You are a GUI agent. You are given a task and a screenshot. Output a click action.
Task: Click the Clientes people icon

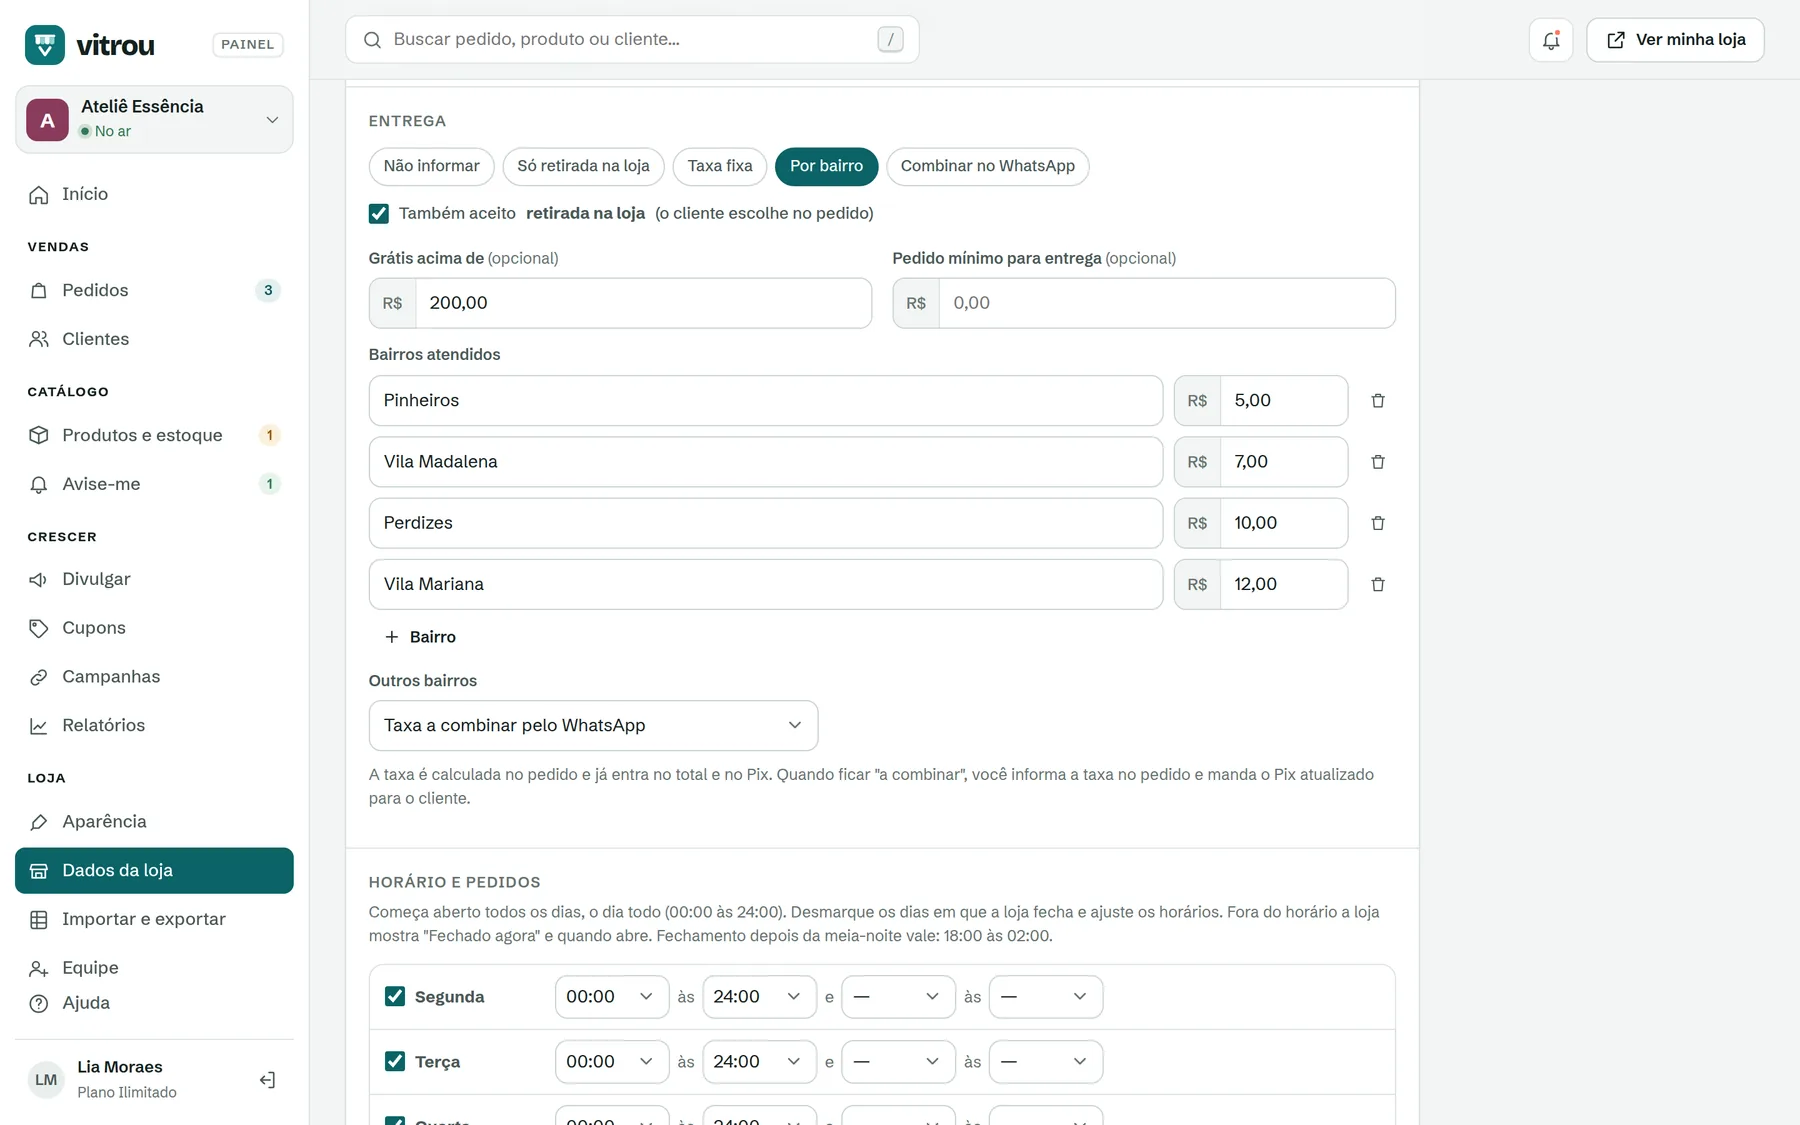(39, 339)
